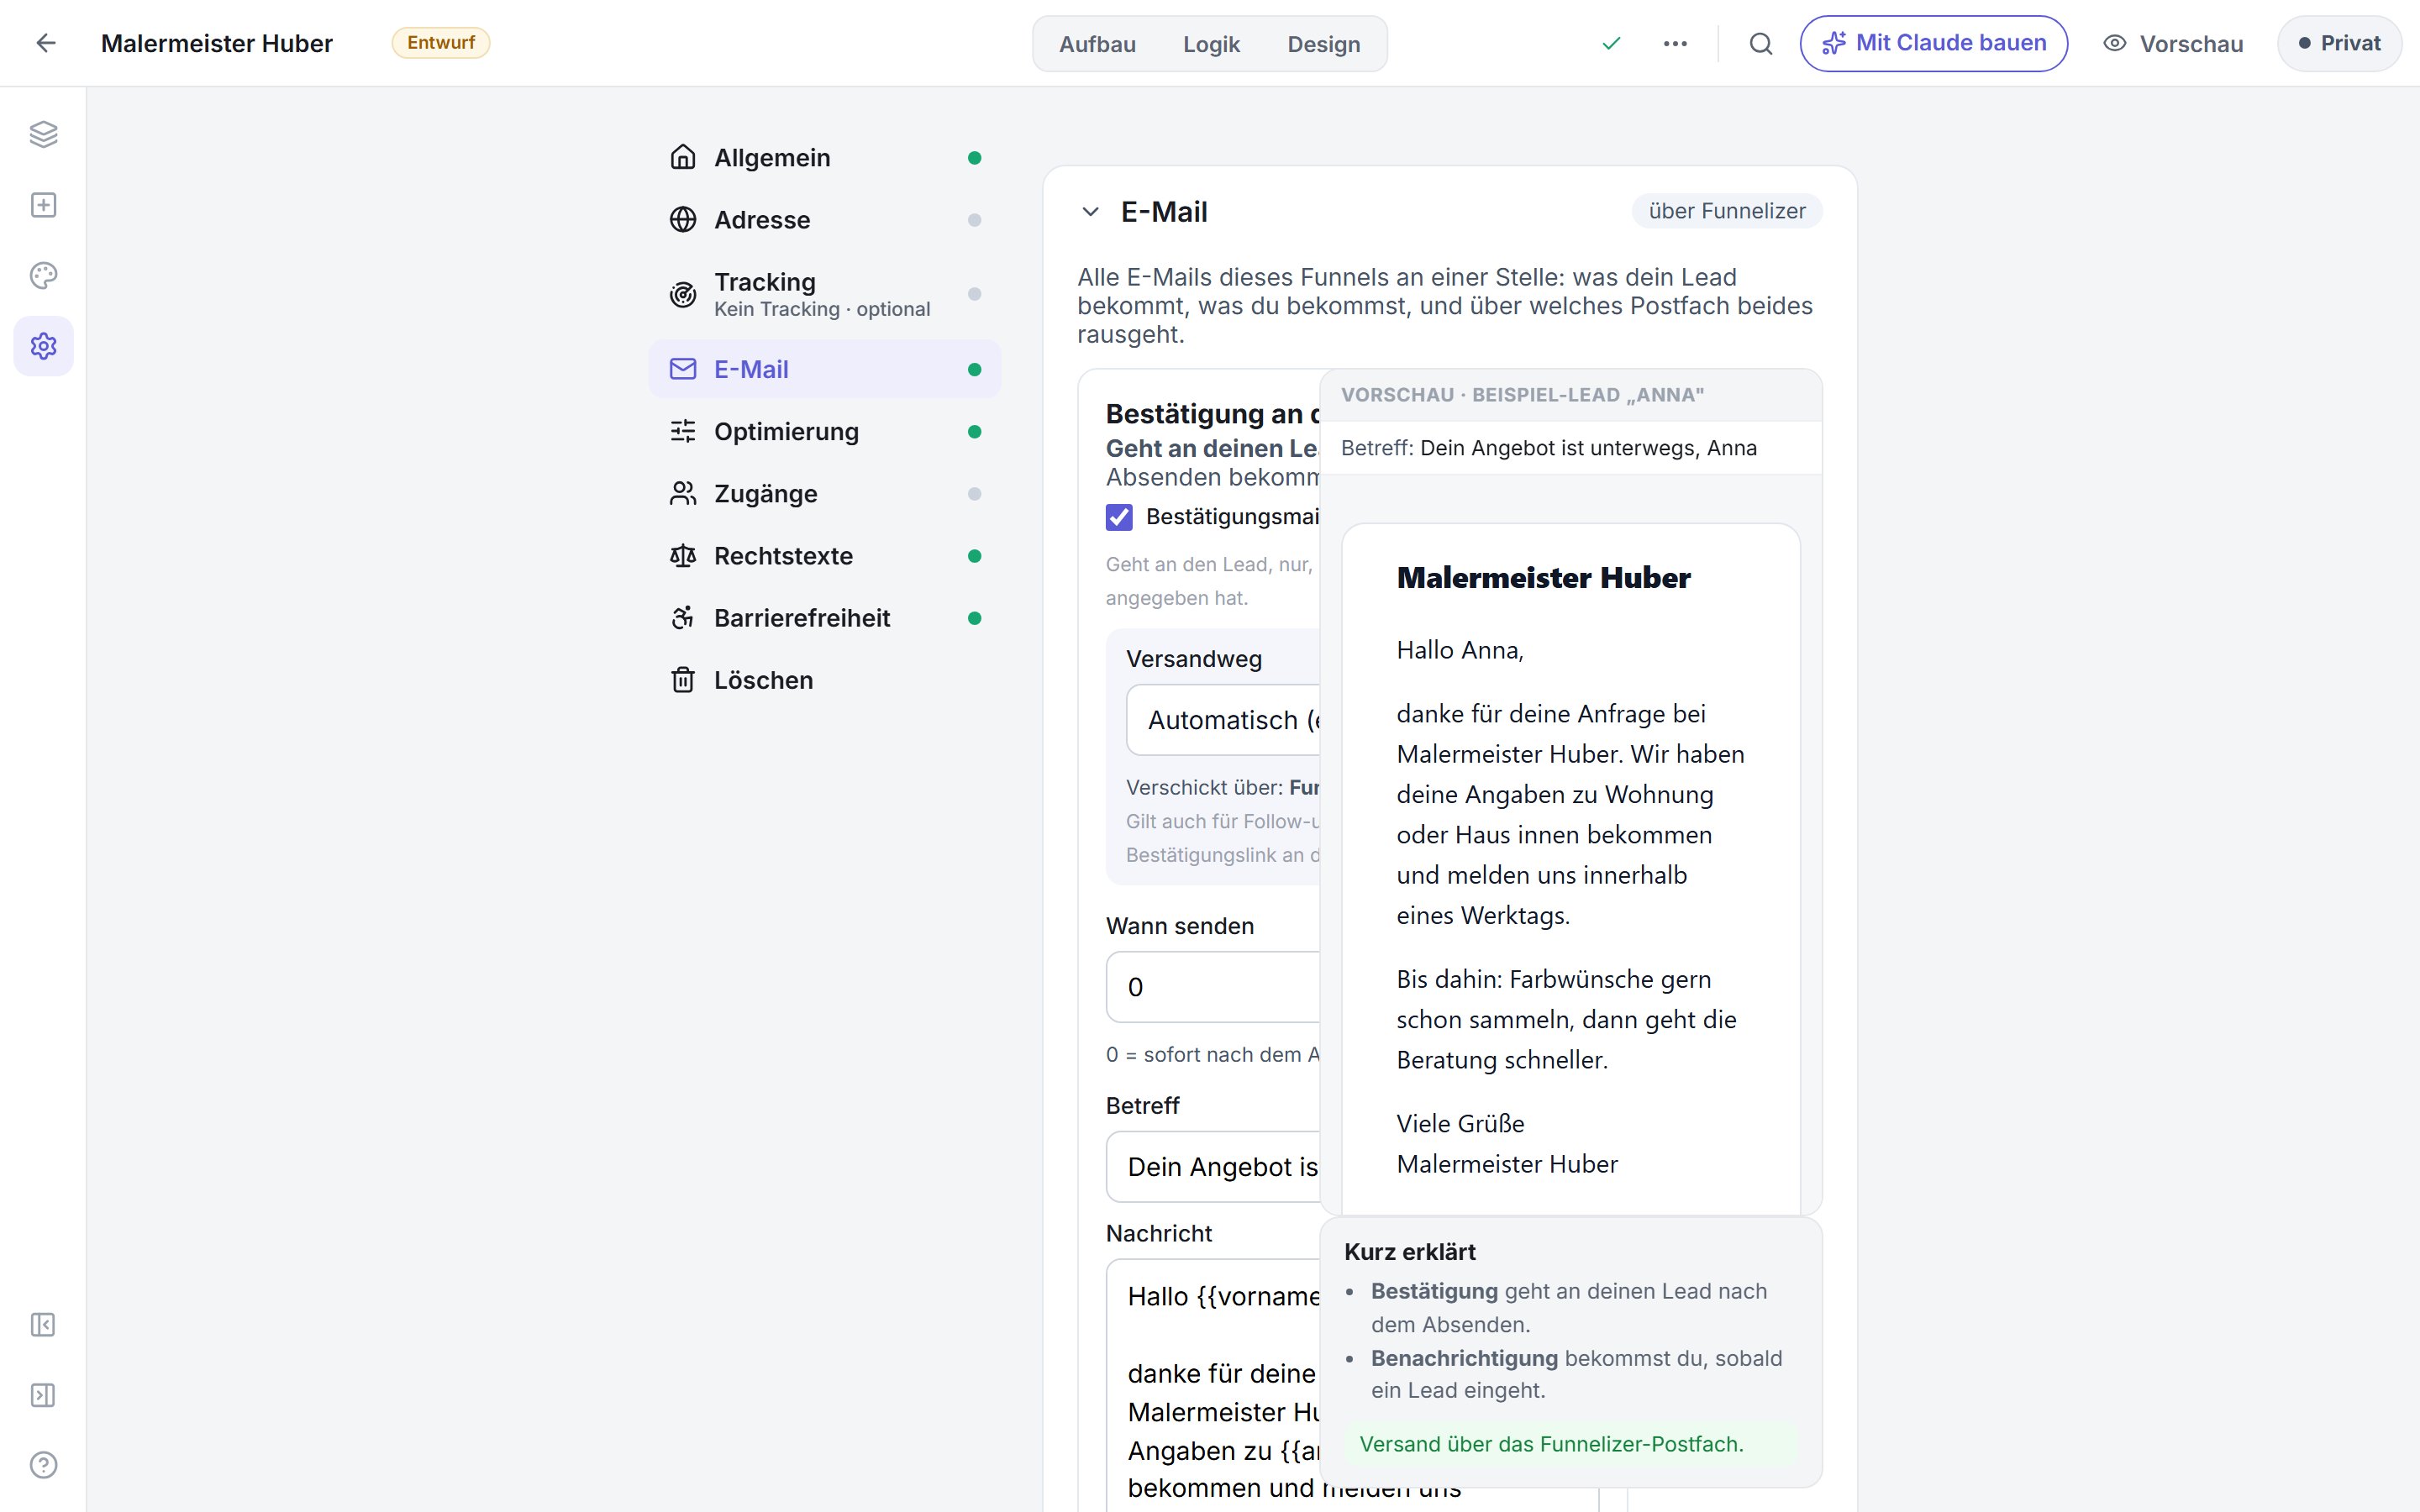Image resolution: width=2420 pixels, height=1512 pixels.
Task: Click the search magnifier icon
Action: (x=1761, y=43)
